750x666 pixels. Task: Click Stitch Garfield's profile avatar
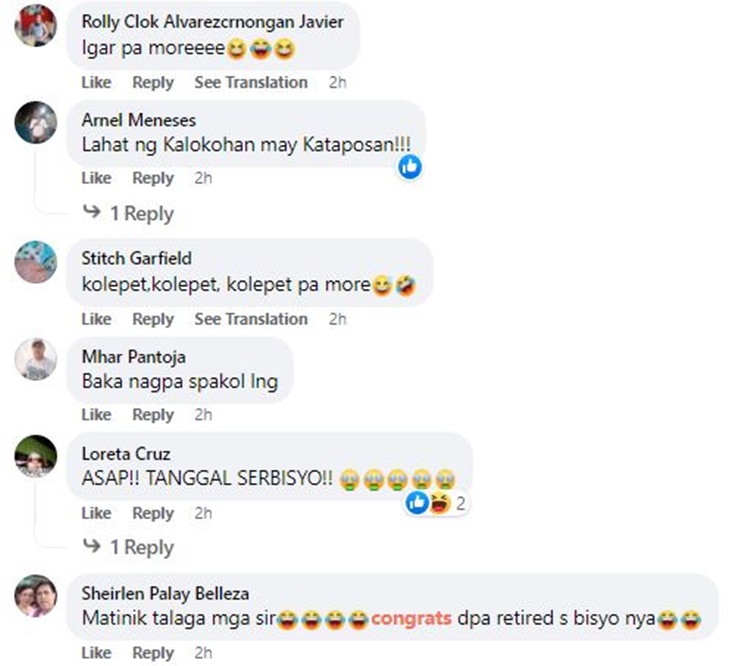pos(36,262)
